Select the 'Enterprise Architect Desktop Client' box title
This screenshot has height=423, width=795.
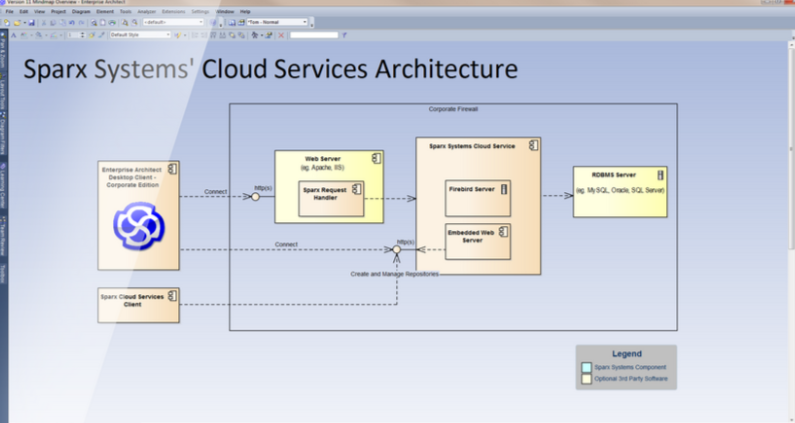132,178
